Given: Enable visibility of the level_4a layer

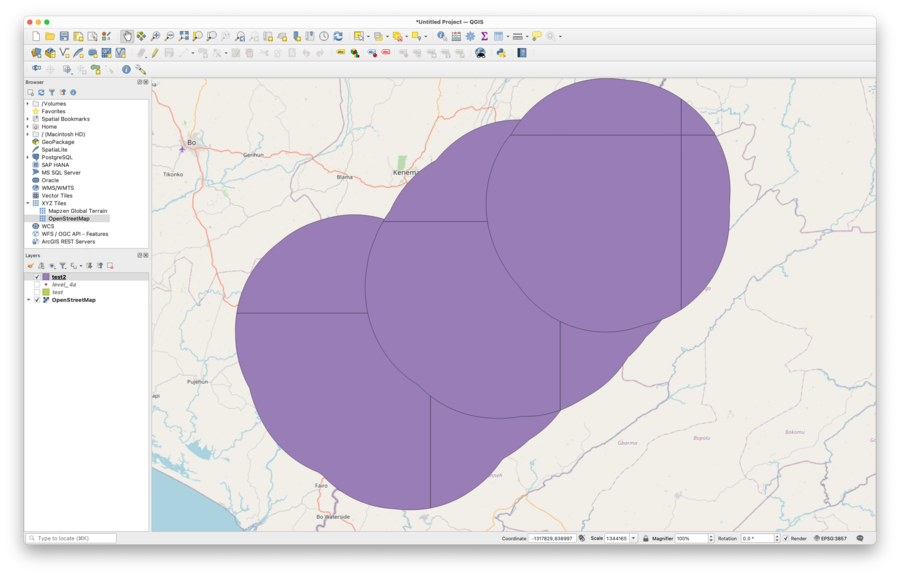Looking at the screenshot, I should [x=37, y=285].
